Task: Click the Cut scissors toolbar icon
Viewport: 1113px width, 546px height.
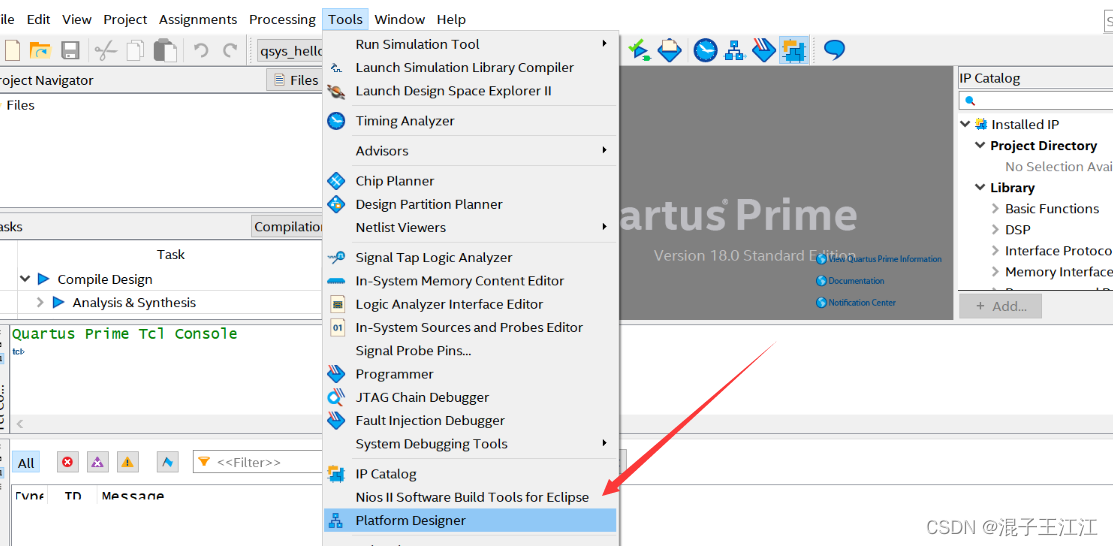Action: click(106, 50)
